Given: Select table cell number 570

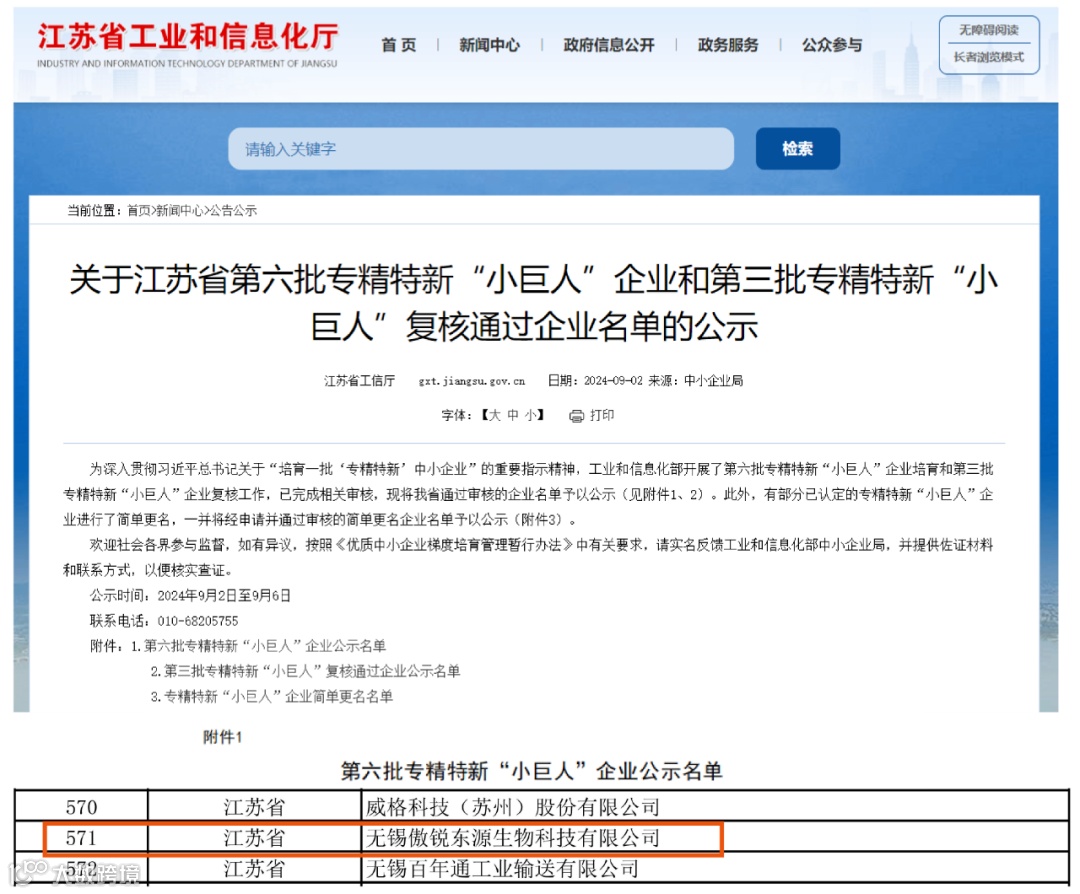Looking at the screenshot, I should tap(81, 807).
